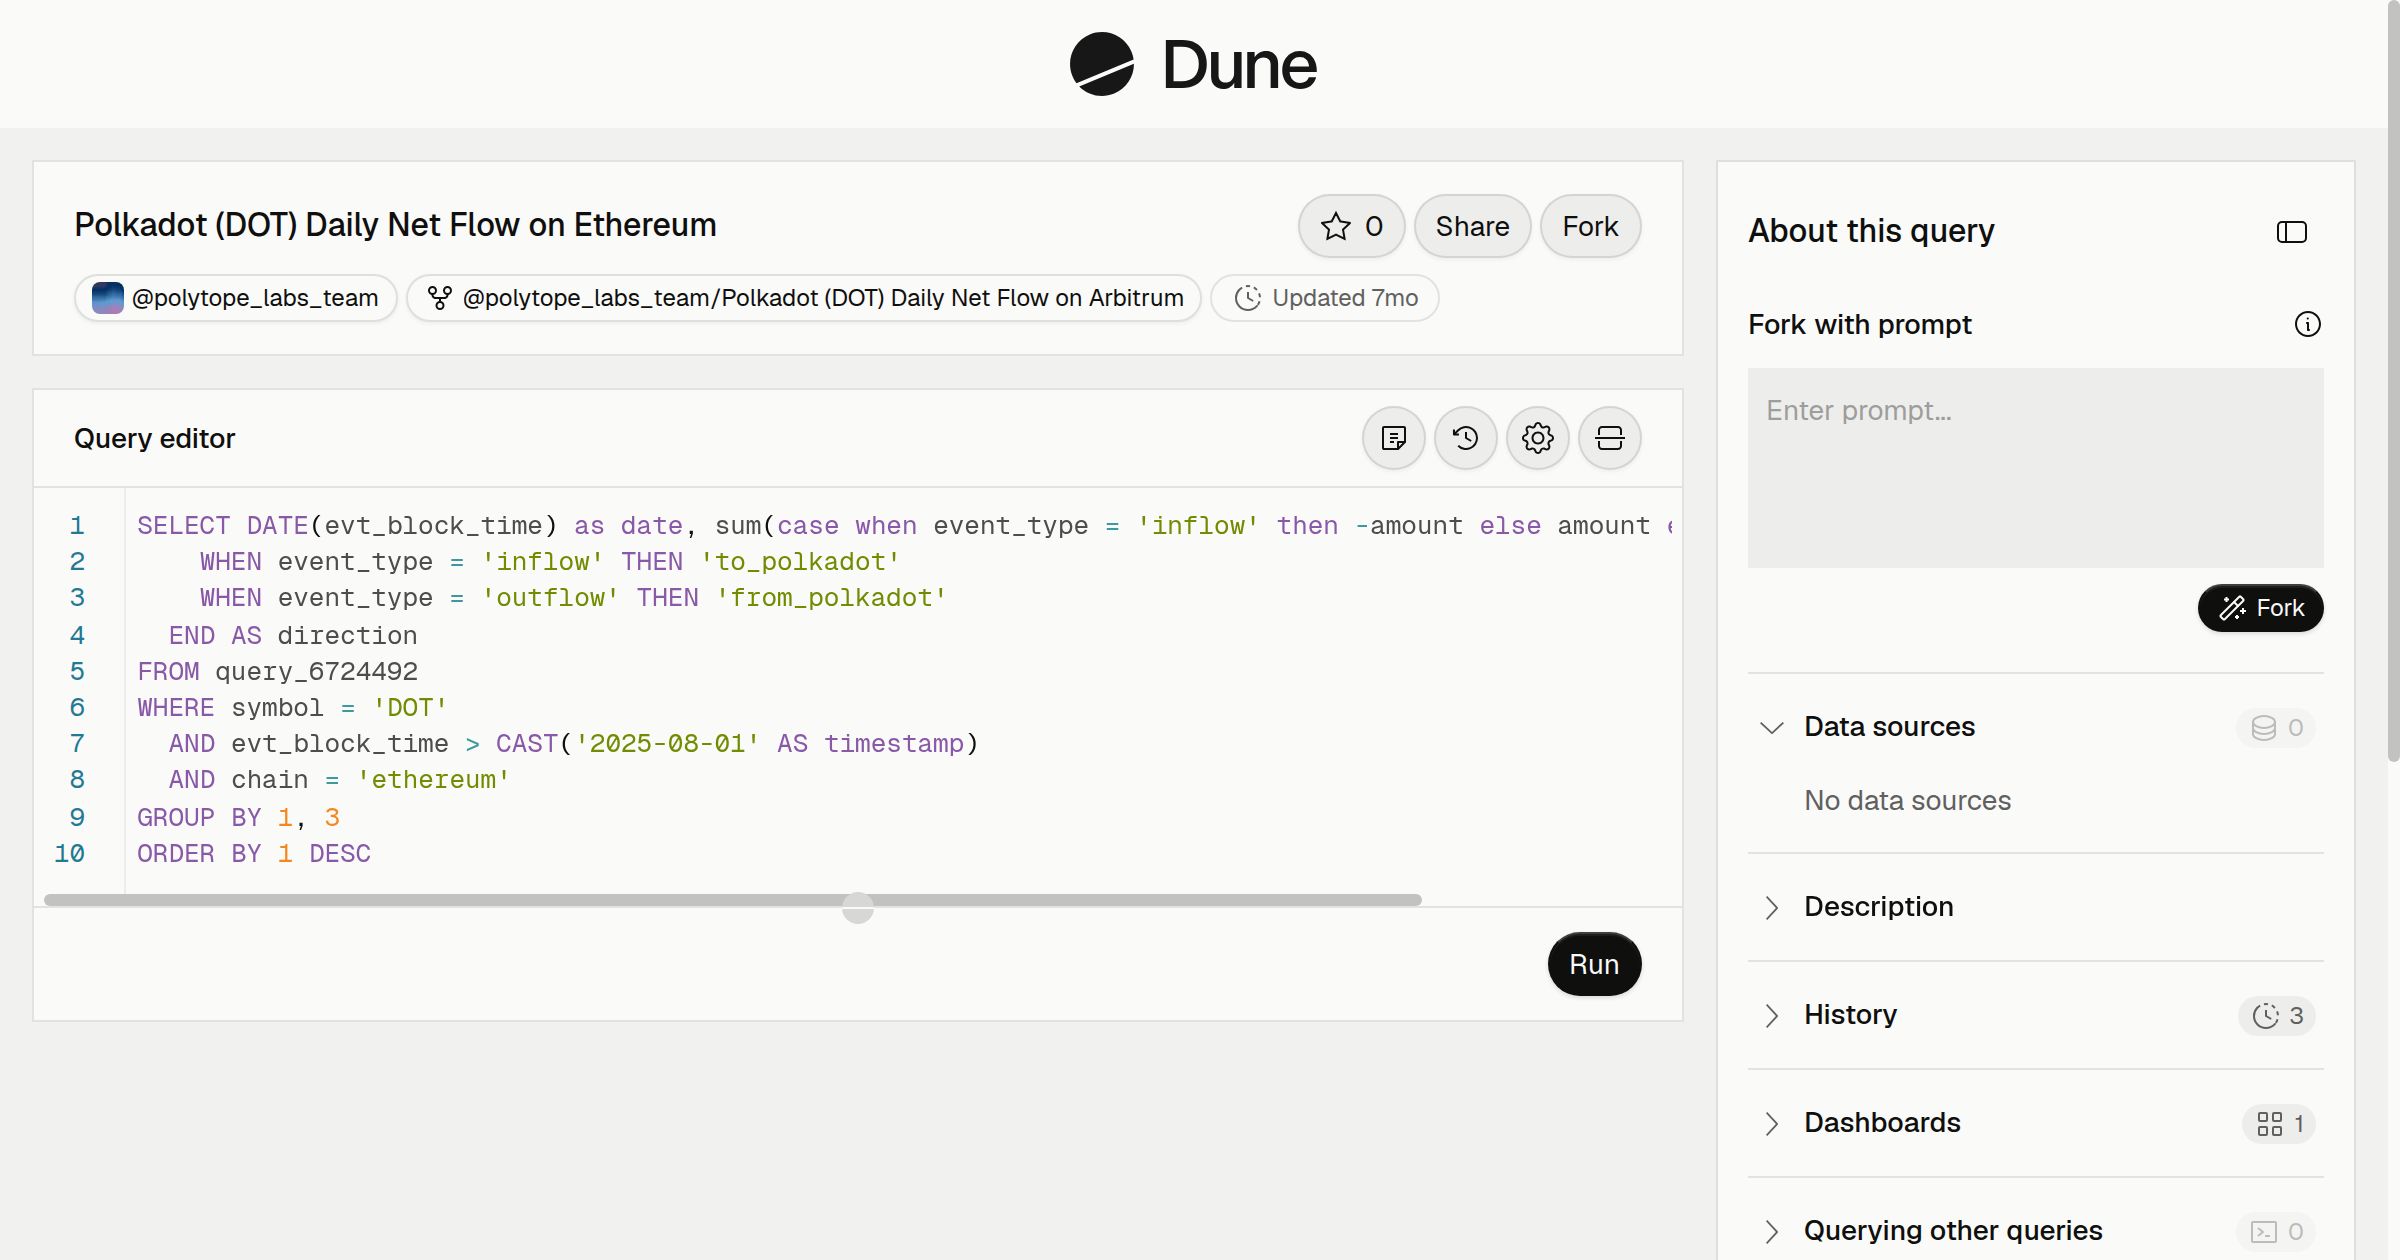Click '2025-08-01' date string on line 7
Screen dimensions: 2400x1260
pos(667,744)
